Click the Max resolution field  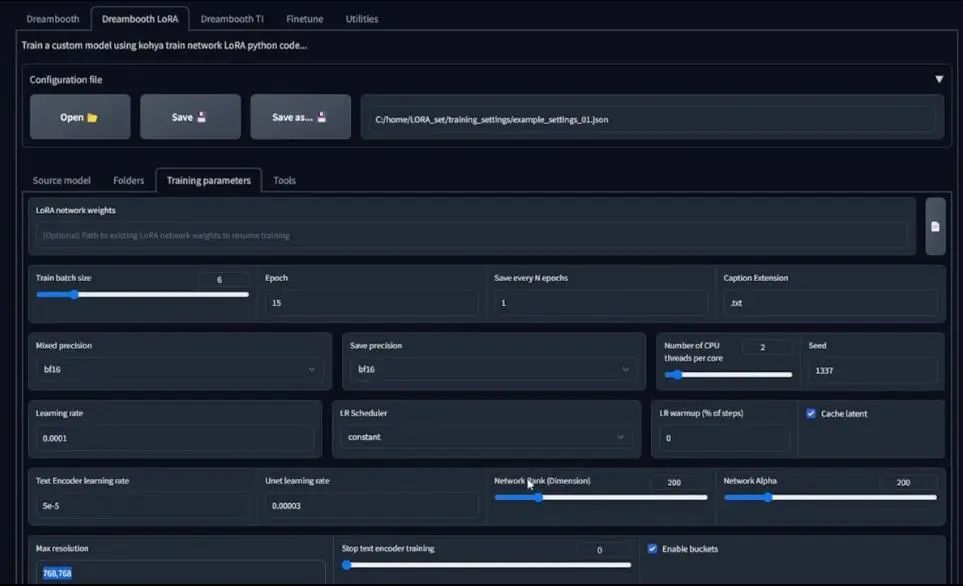point(180,573)
